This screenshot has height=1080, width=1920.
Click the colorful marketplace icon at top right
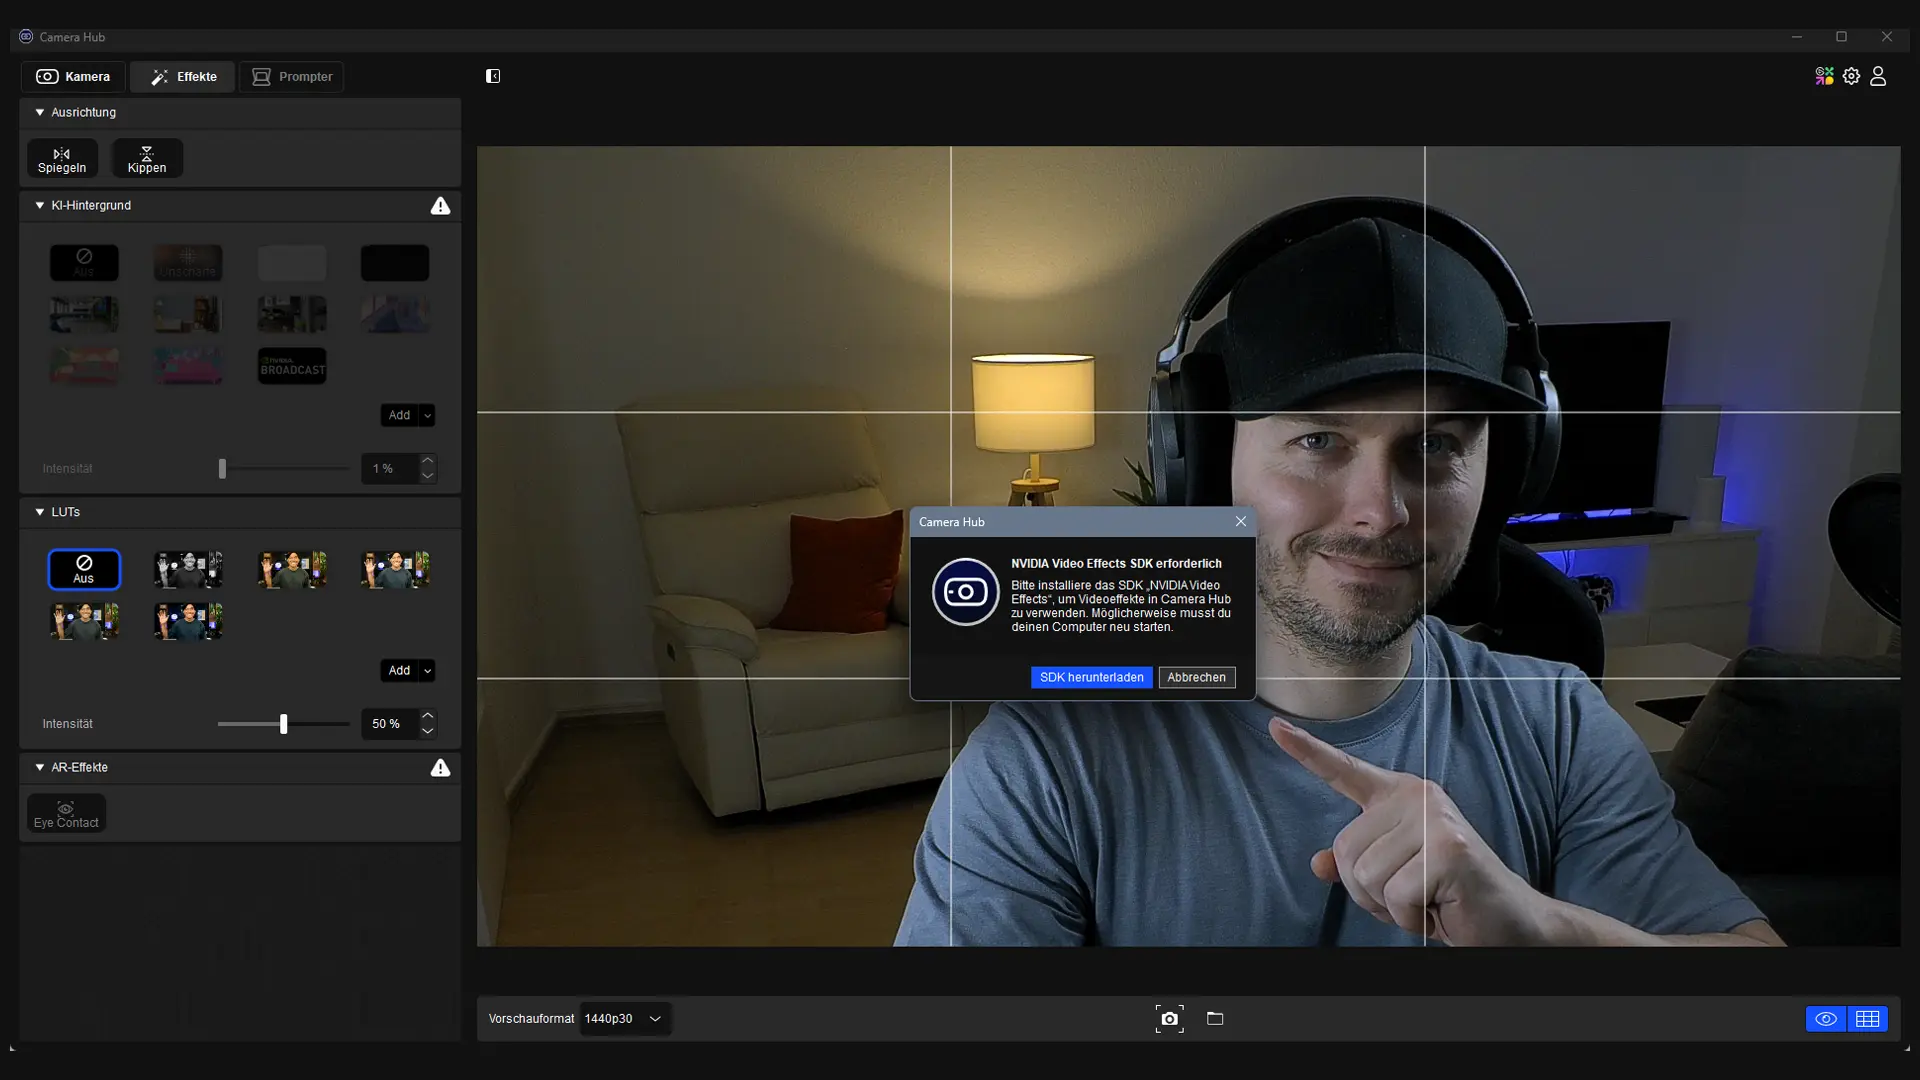(x=1824, y=76)
